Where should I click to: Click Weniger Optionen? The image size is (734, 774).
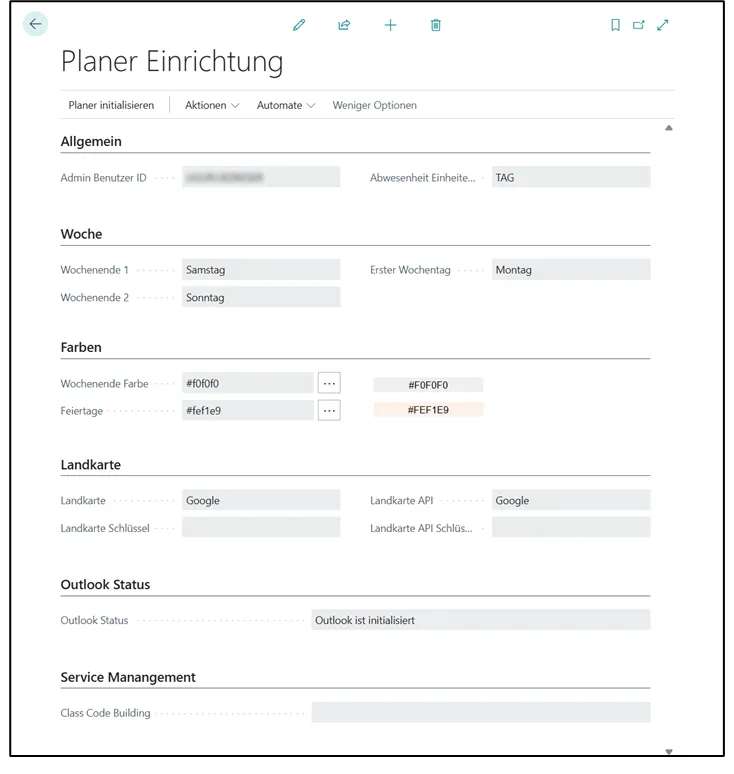(374, 105)
